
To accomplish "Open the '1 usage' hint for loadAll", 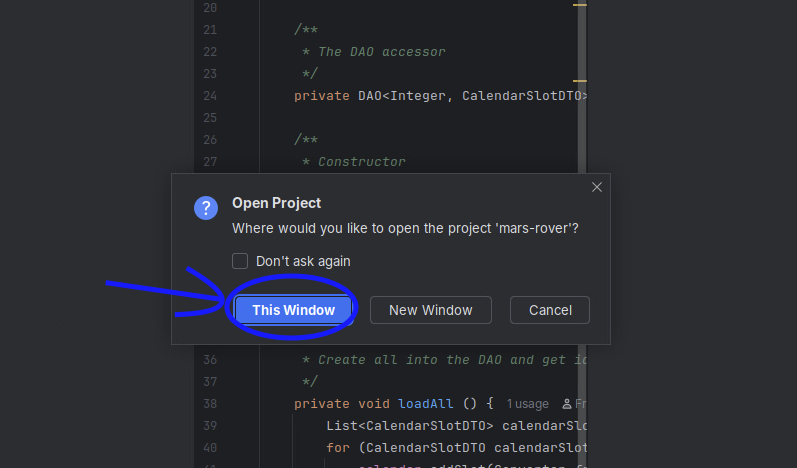I will tap(527, 404).
